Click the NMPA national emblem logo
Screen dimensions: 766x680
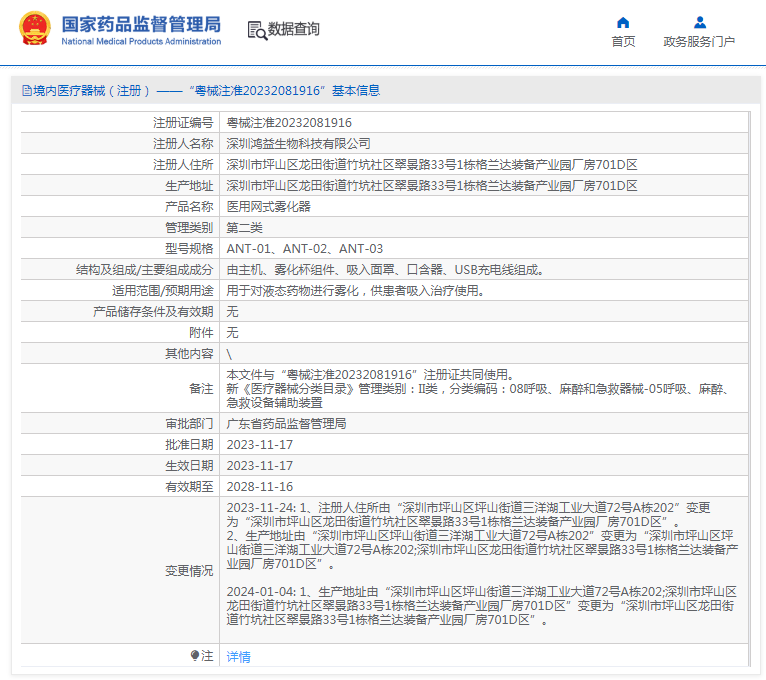click(35, 28)
